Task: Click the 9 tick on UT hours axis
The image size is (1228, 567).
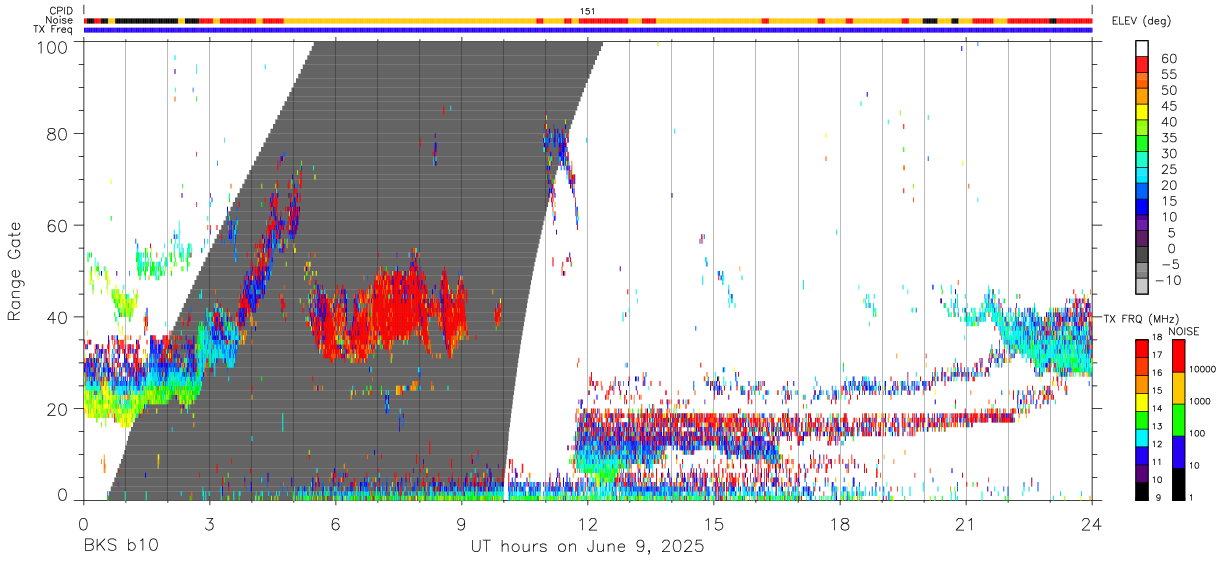Action: coord(461,523)
